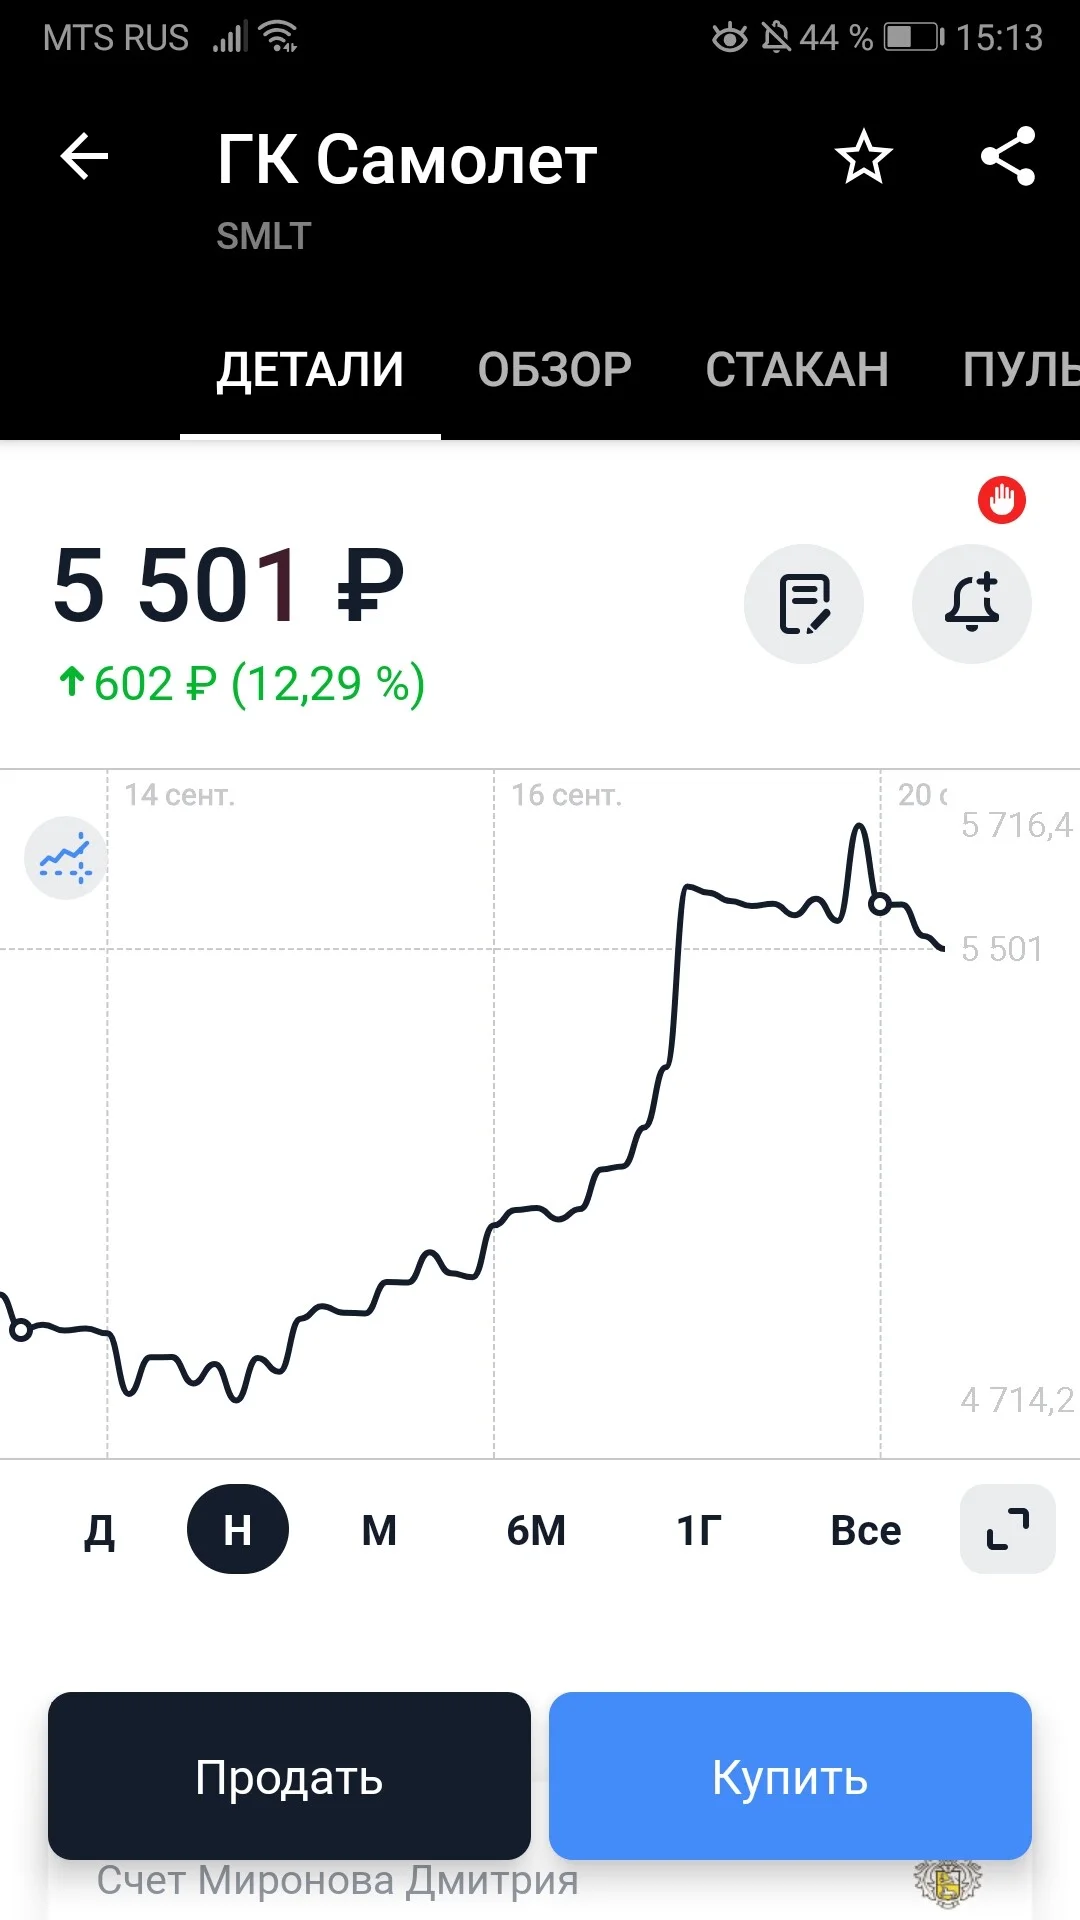Tap the Купить button
Image resolution: width=1080 pixels, height=1920 pixels.
coord(790,1776)
